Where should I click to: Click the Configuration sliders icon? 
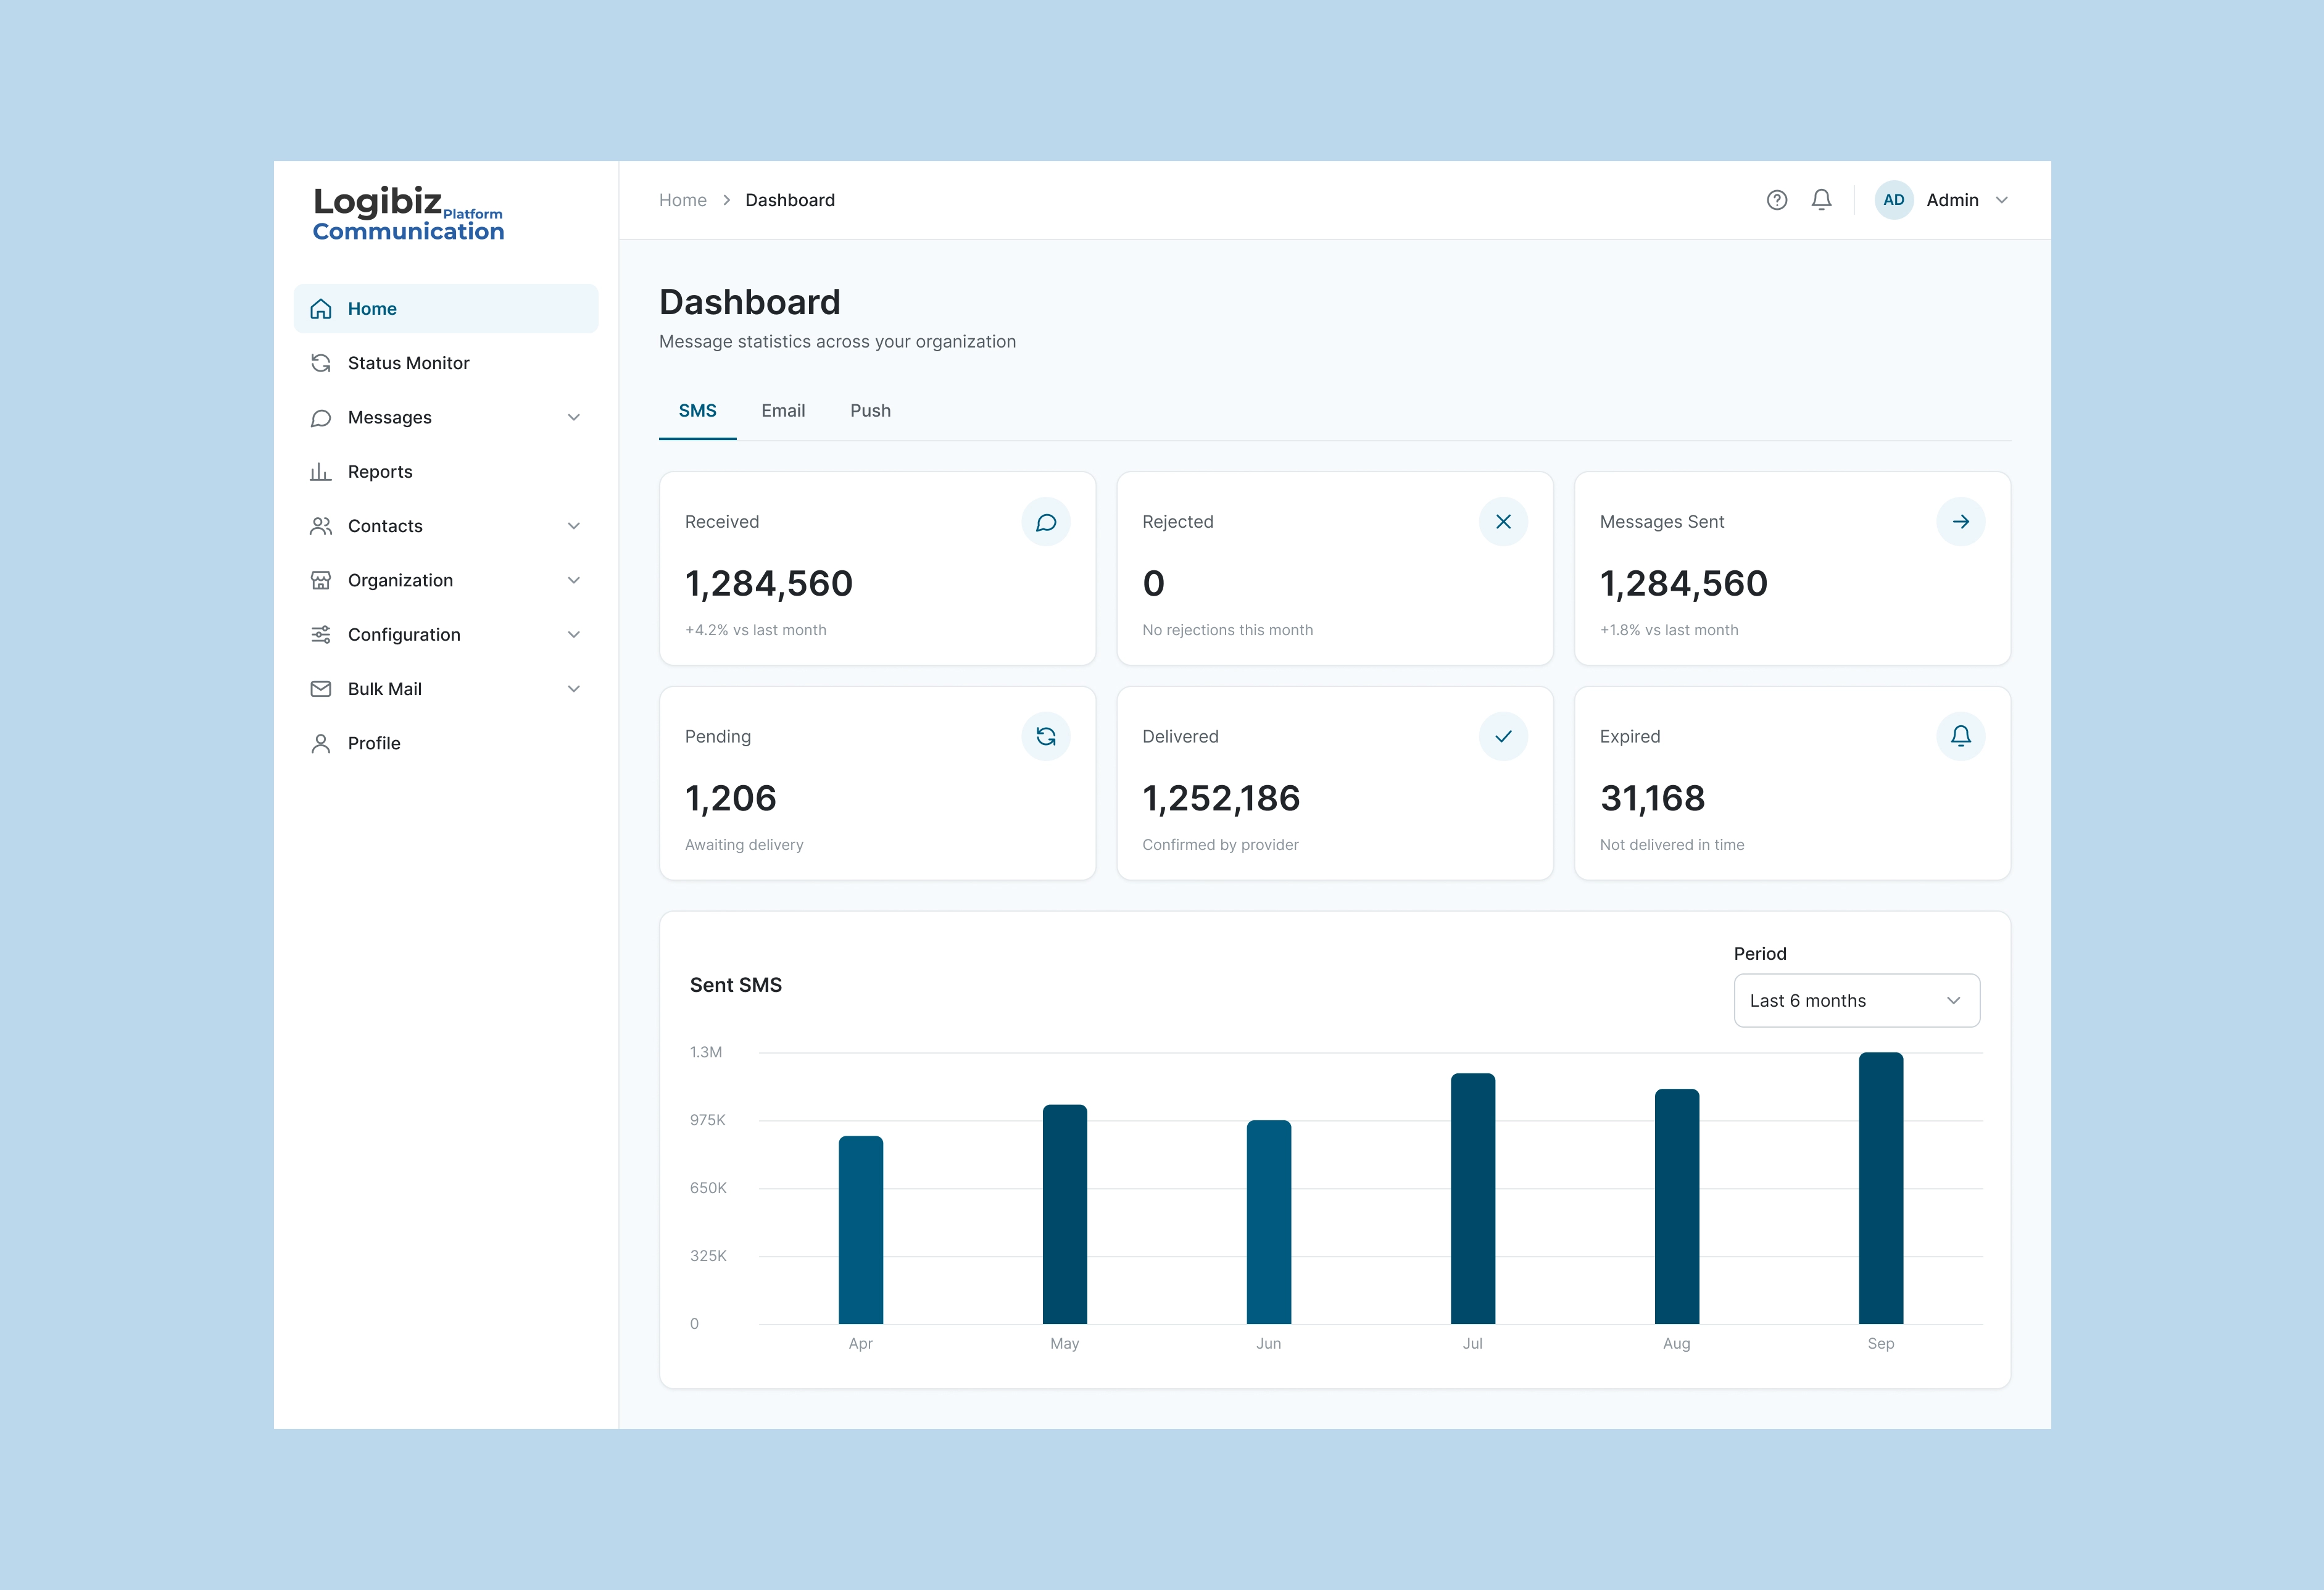pyautogui.click(x=321, y=634)
